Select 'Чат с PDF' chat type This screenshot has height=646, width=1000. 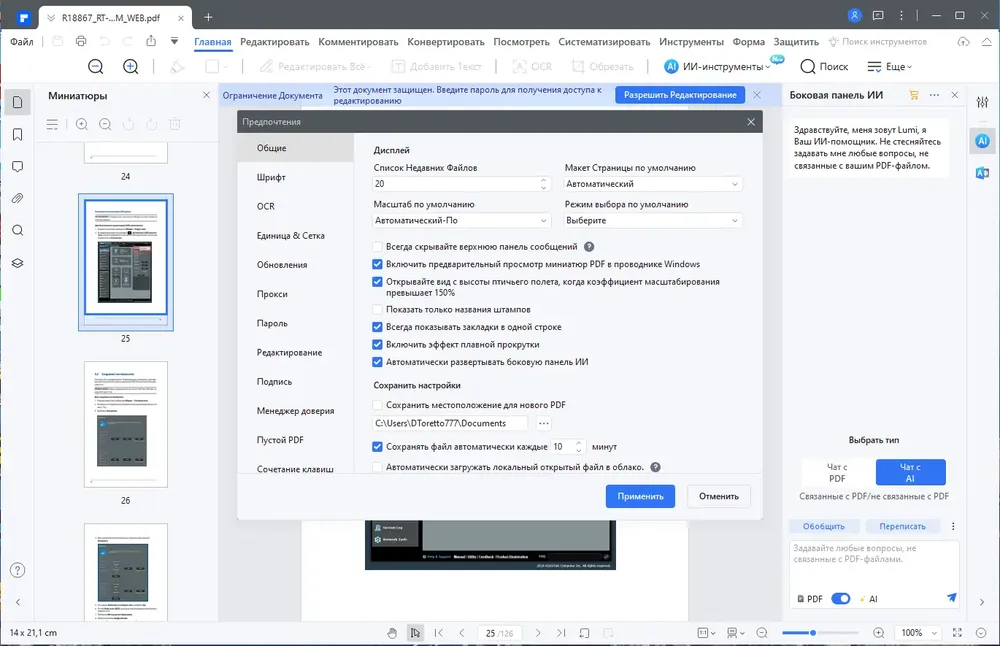coord(837,473)
